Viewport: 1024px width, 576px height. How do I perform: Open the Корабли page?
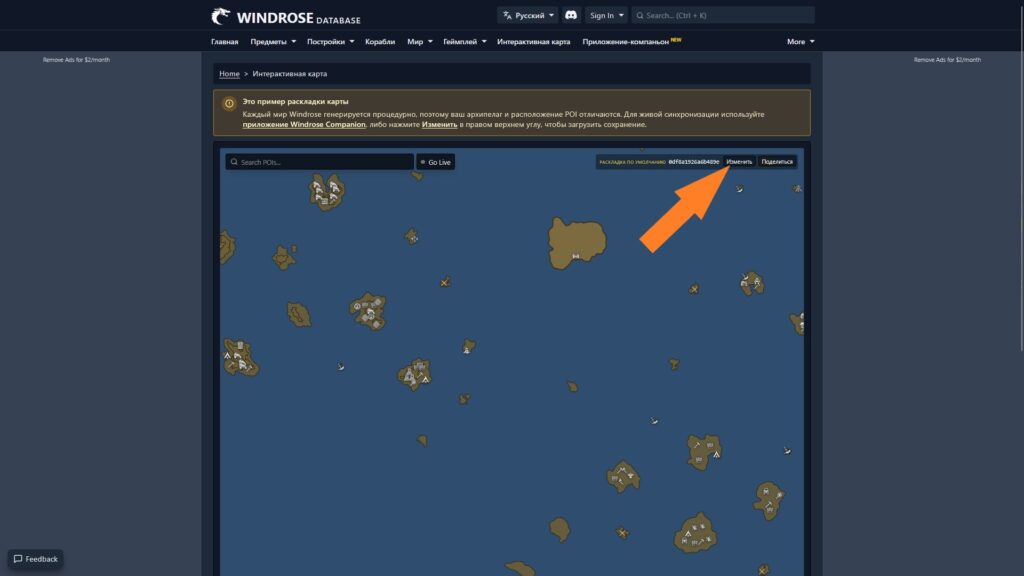380,41
